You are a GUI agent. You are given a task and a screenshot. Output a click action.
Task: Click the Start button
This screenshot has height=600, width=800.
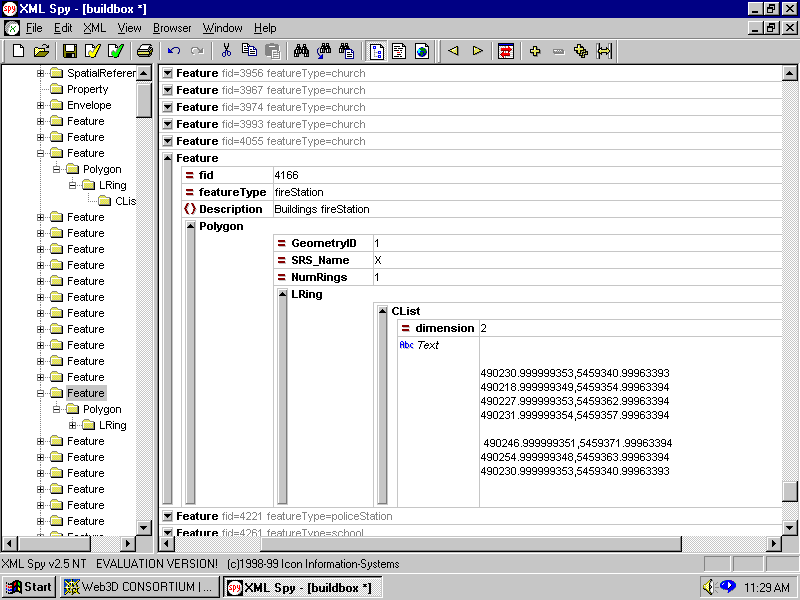tap(28, 587)
